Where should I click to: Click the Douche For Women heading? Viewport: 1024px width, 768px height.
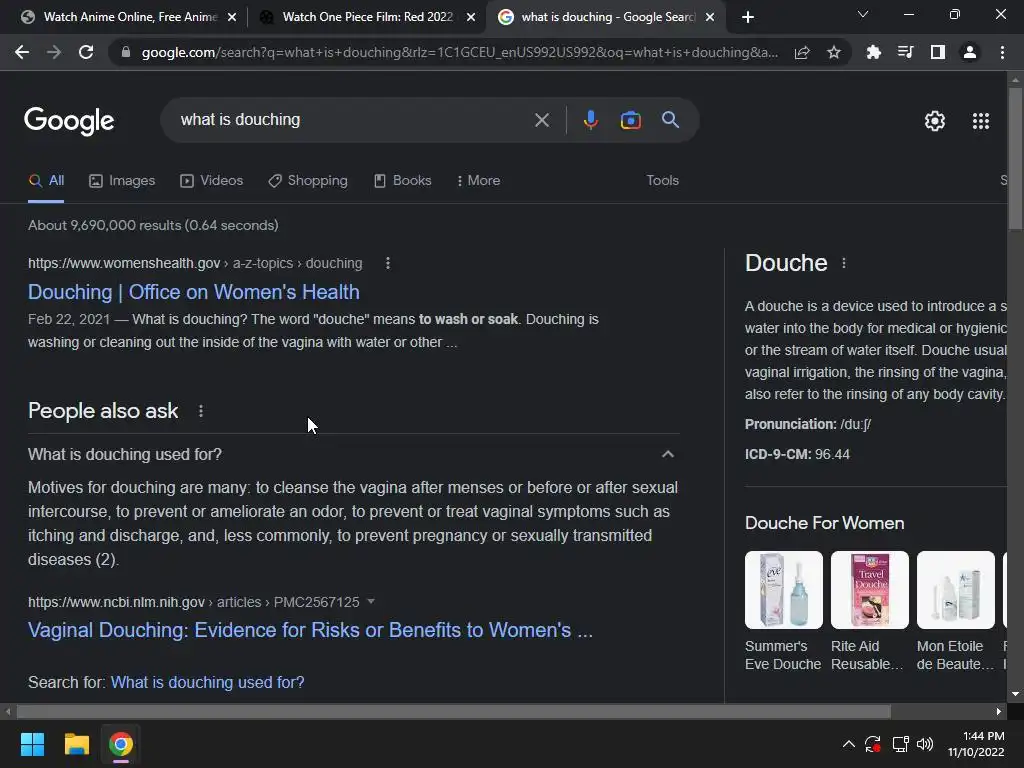tap(824, 523)
